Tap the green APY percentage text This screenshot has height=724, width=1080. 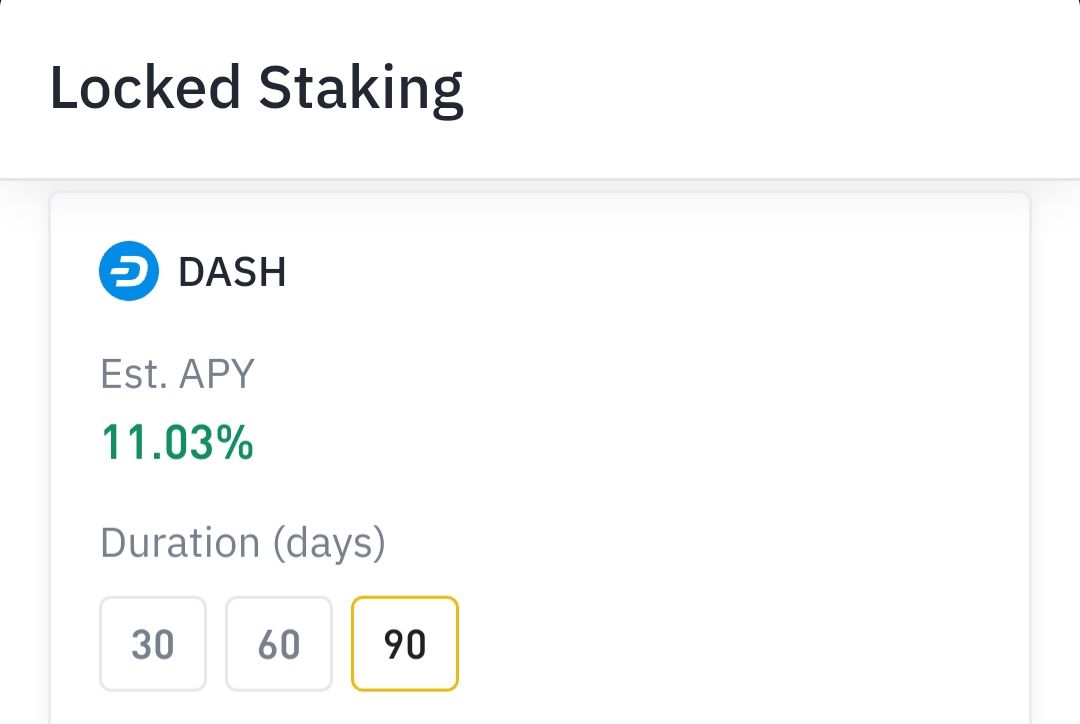[178, 442]
